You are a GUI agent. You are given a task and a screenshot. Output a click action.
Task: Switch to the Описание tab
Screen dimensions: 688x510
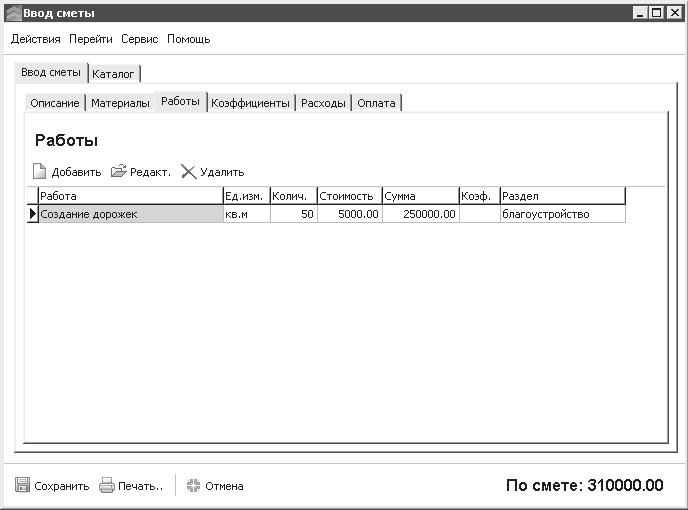[54, 103]
